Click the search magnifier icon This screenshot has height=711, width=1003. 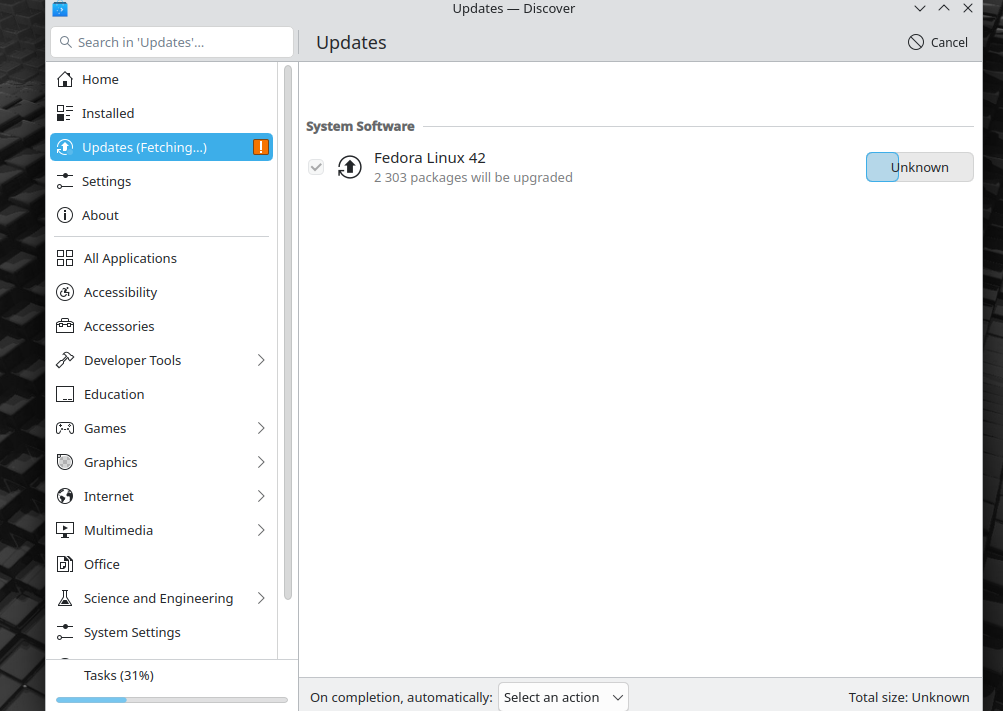[65, 42]
